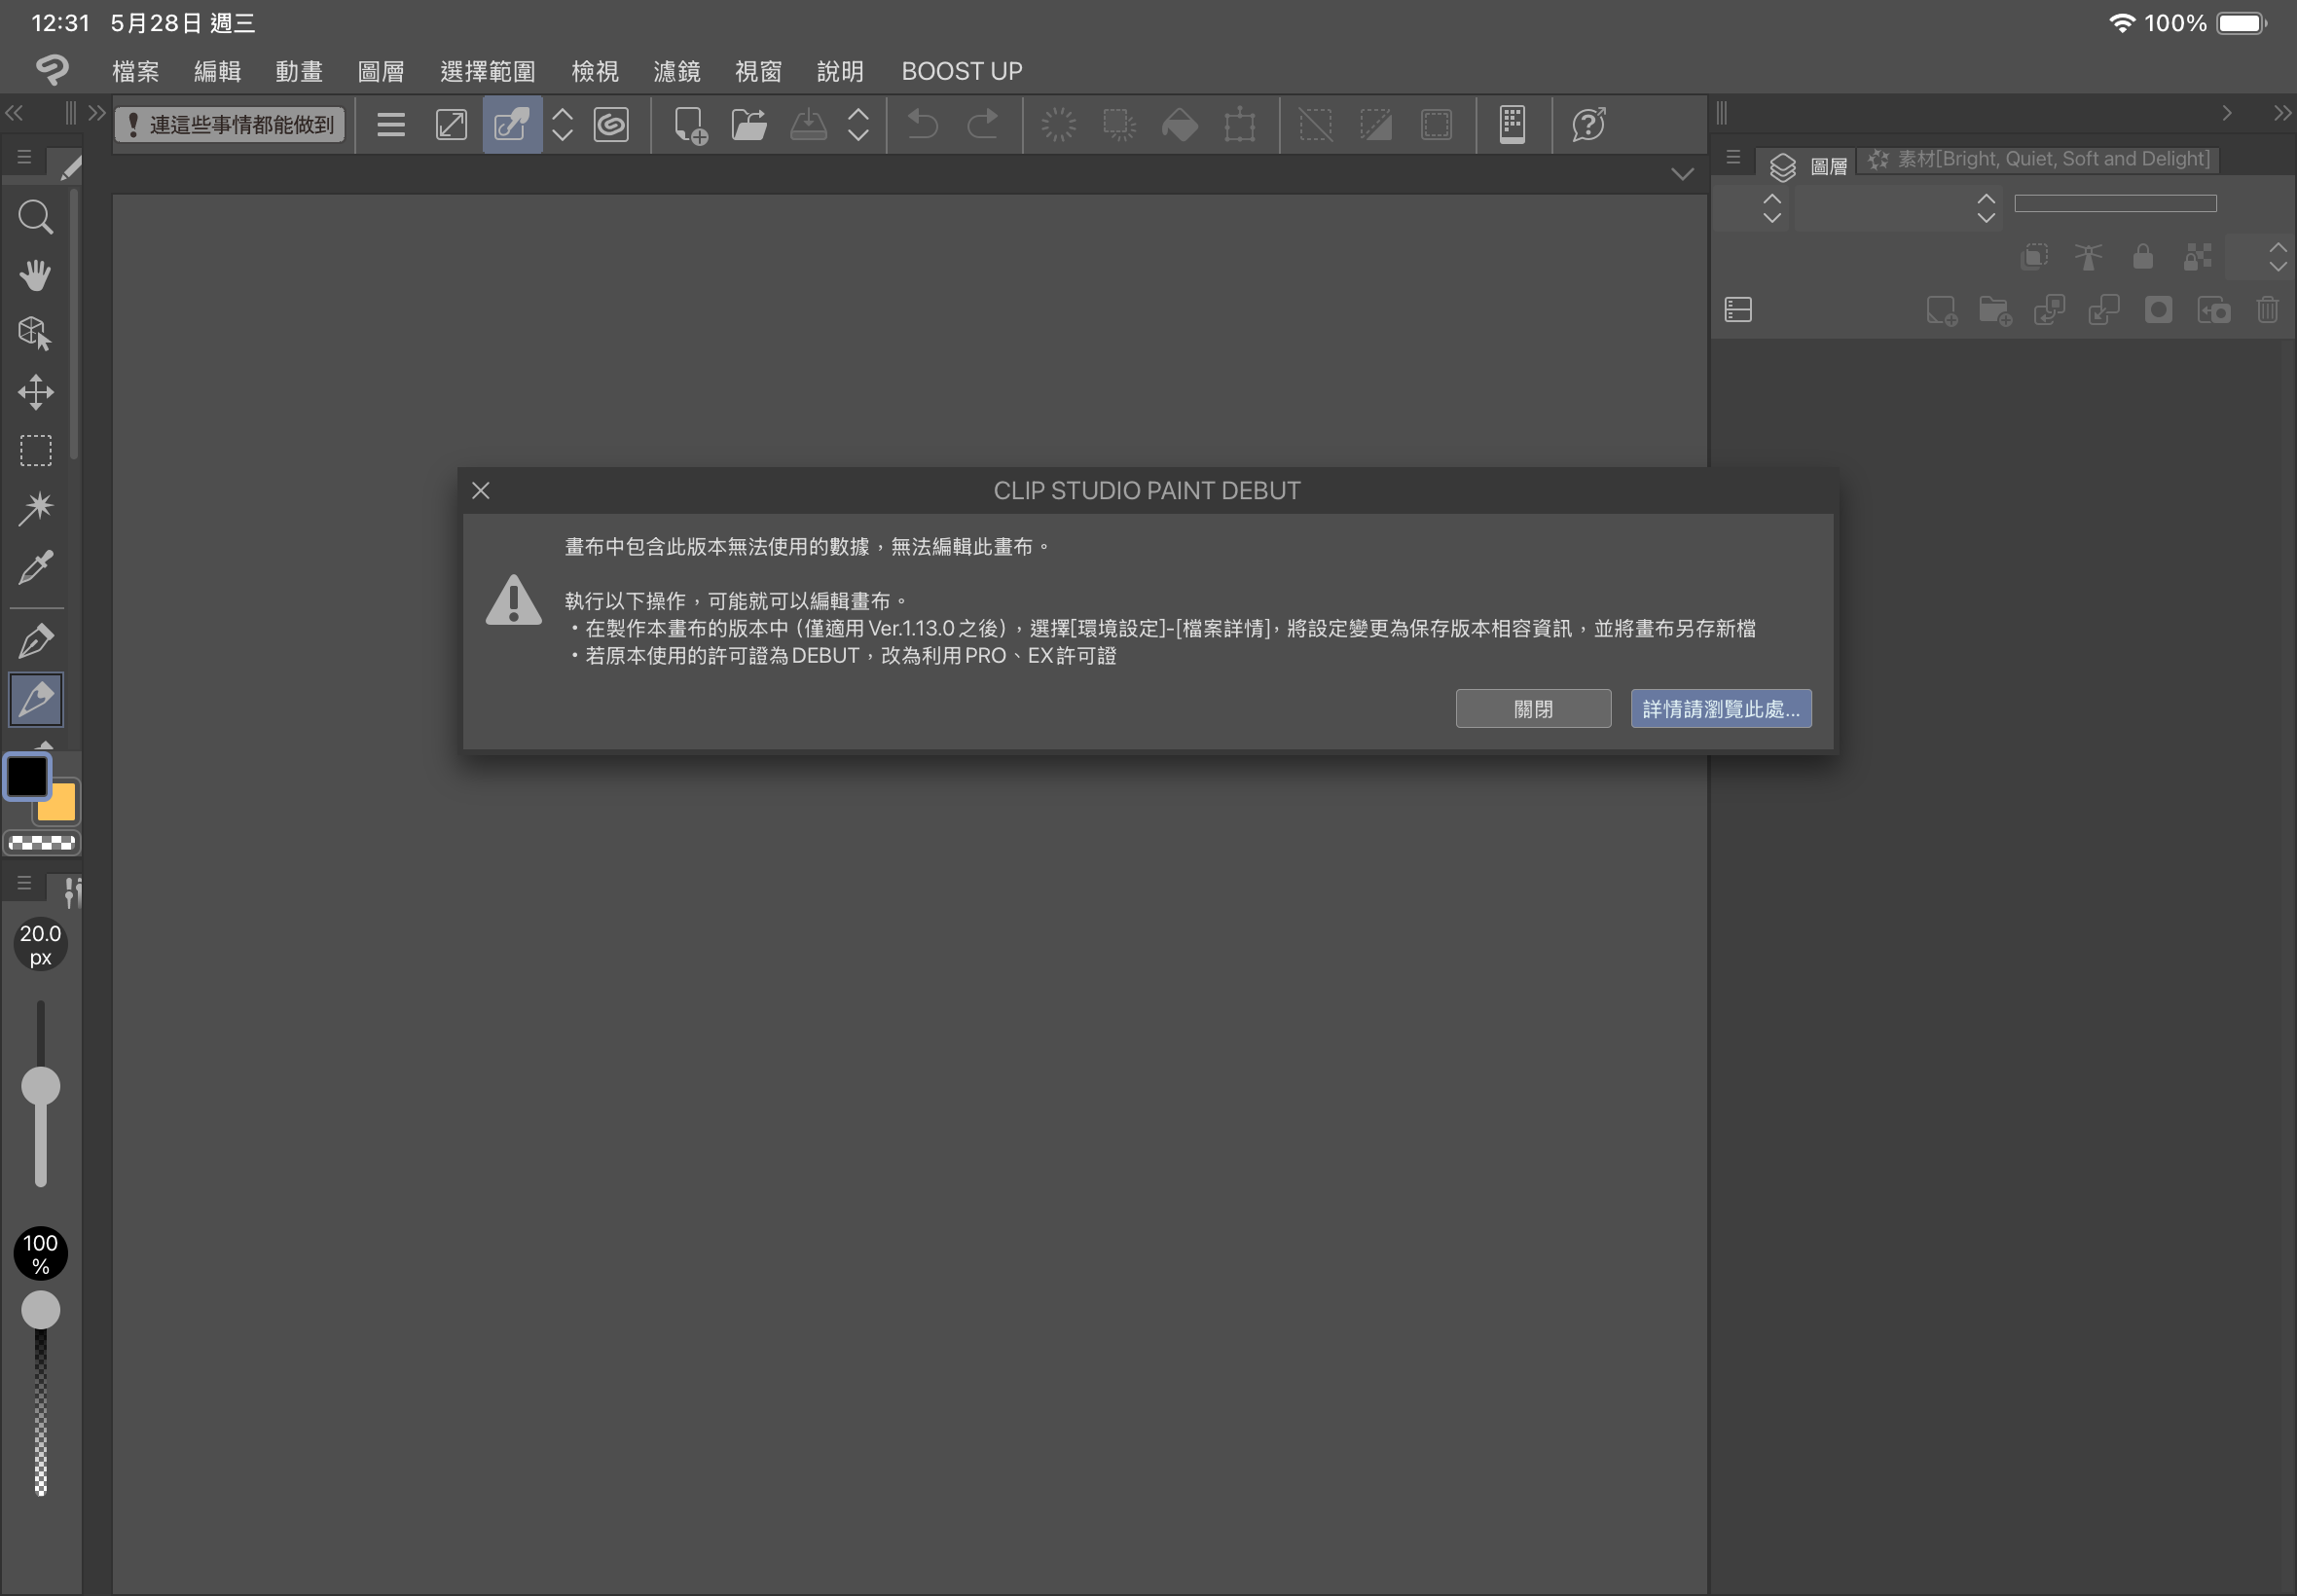
Task: Open the Clip Studio logo app menu
Action: pyautogui.click(x=52, y=70)
